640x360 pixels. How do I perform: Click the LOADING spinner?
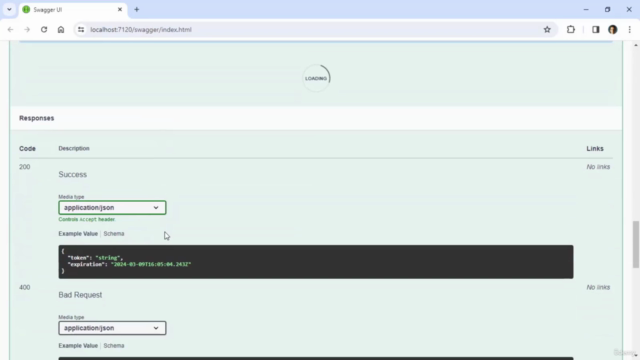tap(316, 78)
